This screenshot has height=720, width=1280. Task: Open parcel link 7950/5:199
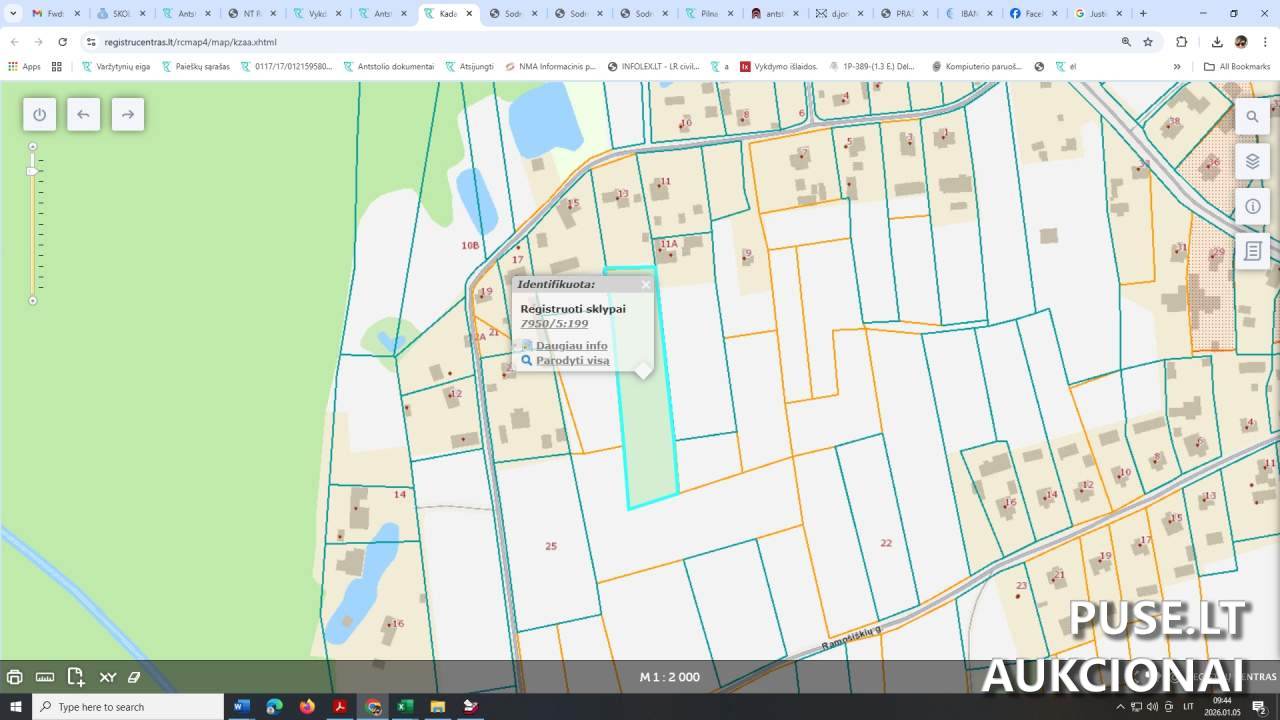(554, 324)
